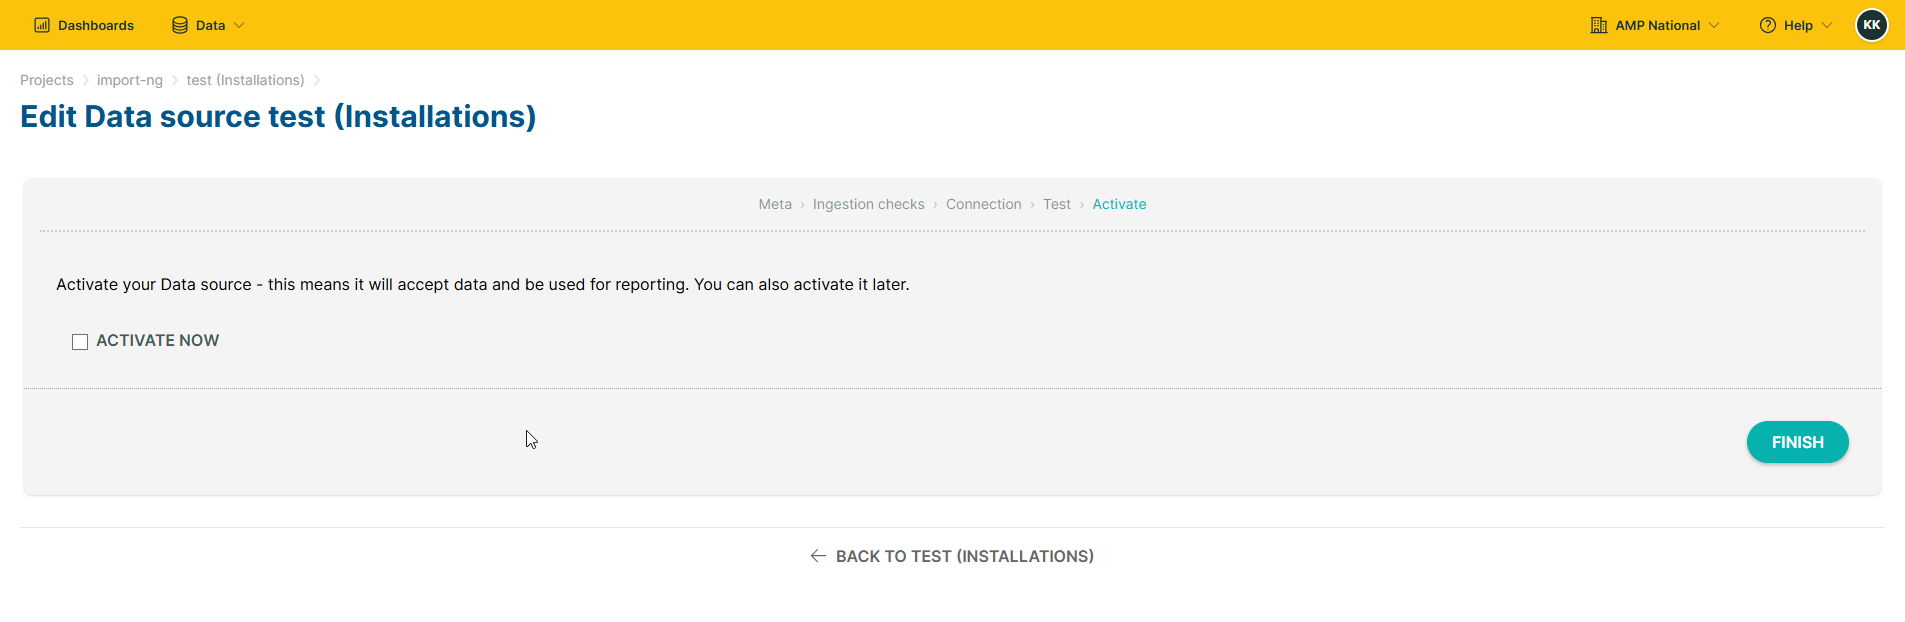Expand the Data dropdown chevron
The image size is (1905, 622).
click(x=239, y=25)
